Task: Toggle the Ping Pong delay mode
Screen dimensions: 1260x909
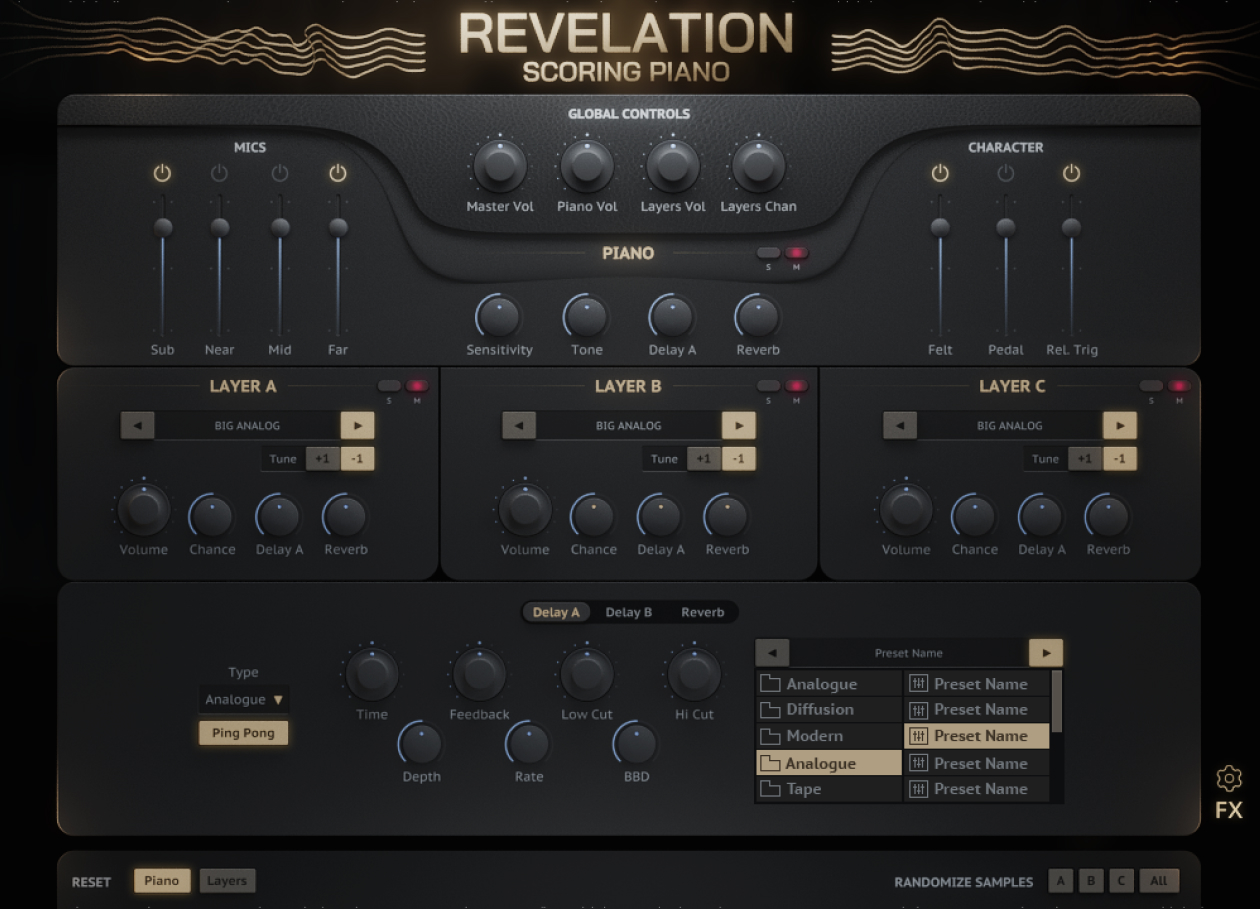Action: [x=243, y=733]
